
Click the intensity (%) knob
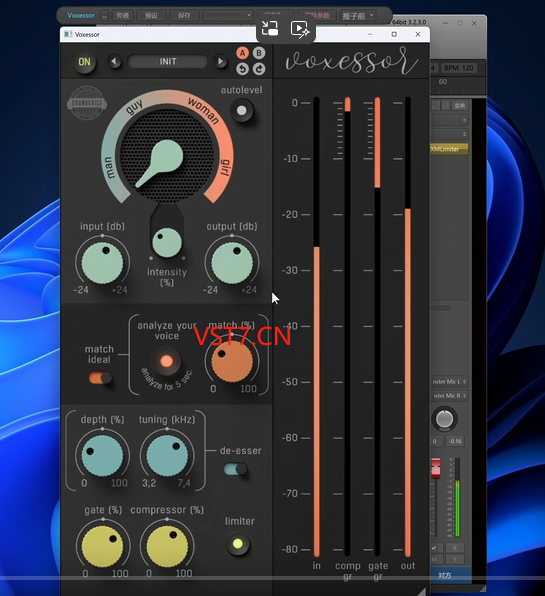[167, 243]
